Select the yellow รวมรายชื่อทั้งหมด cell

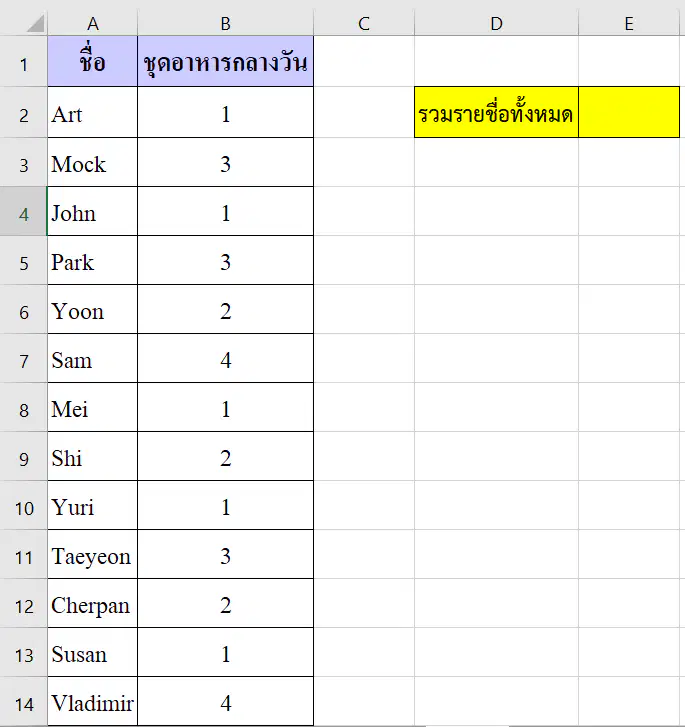tap(496, 112)
